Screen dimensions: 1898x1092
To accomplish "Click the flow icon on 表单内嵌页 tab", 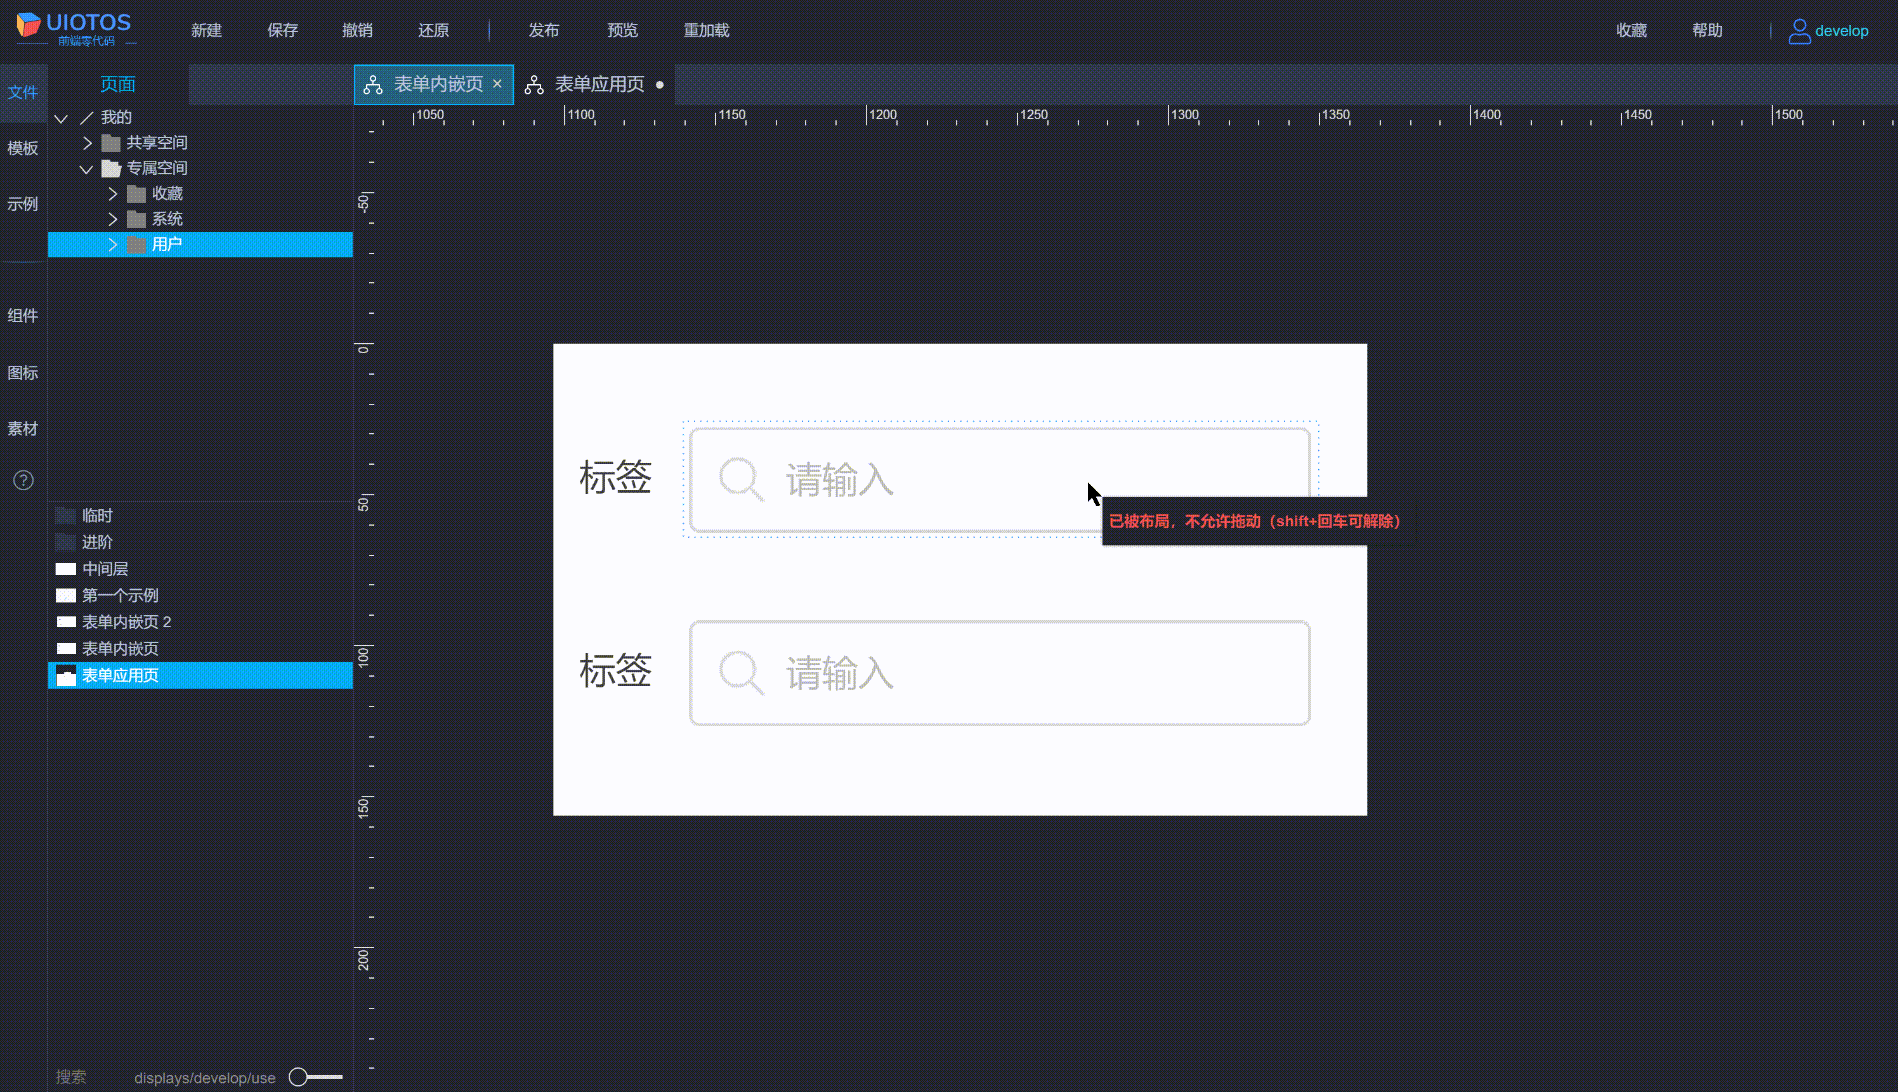I will 373,84.
